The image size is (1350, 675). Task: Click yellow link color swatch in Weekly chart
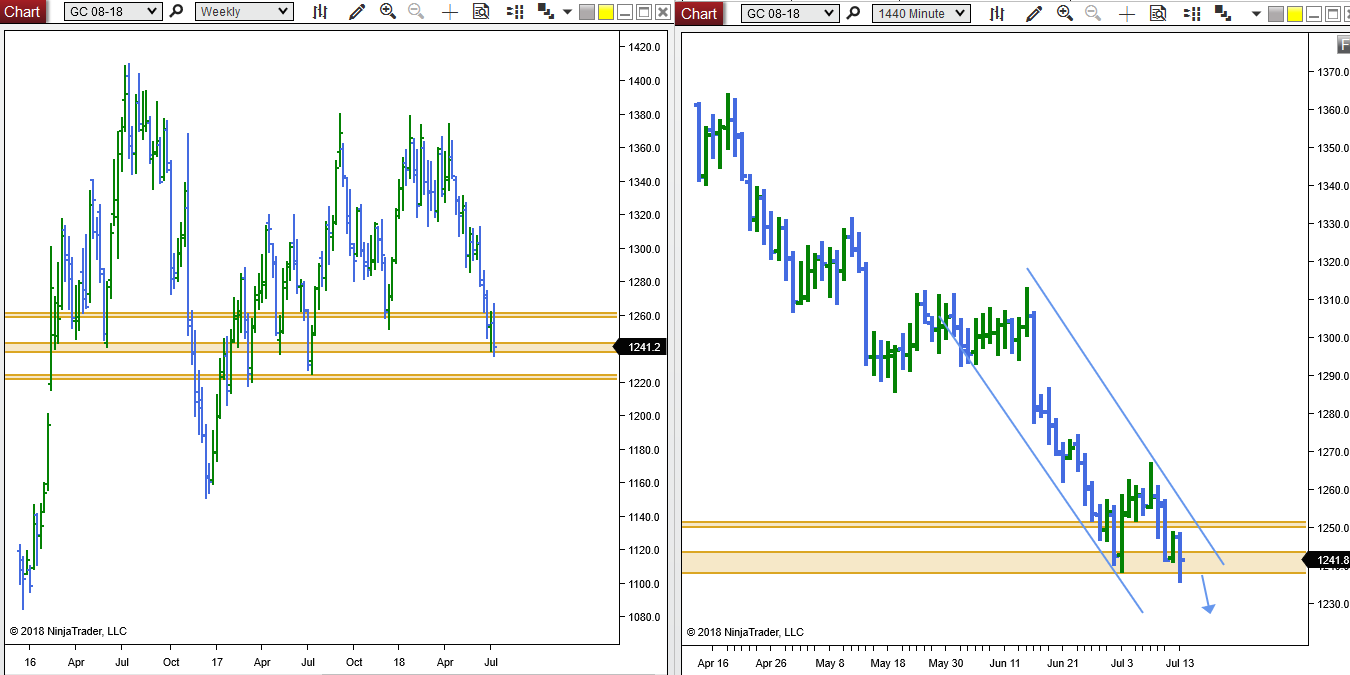point(606,12)
